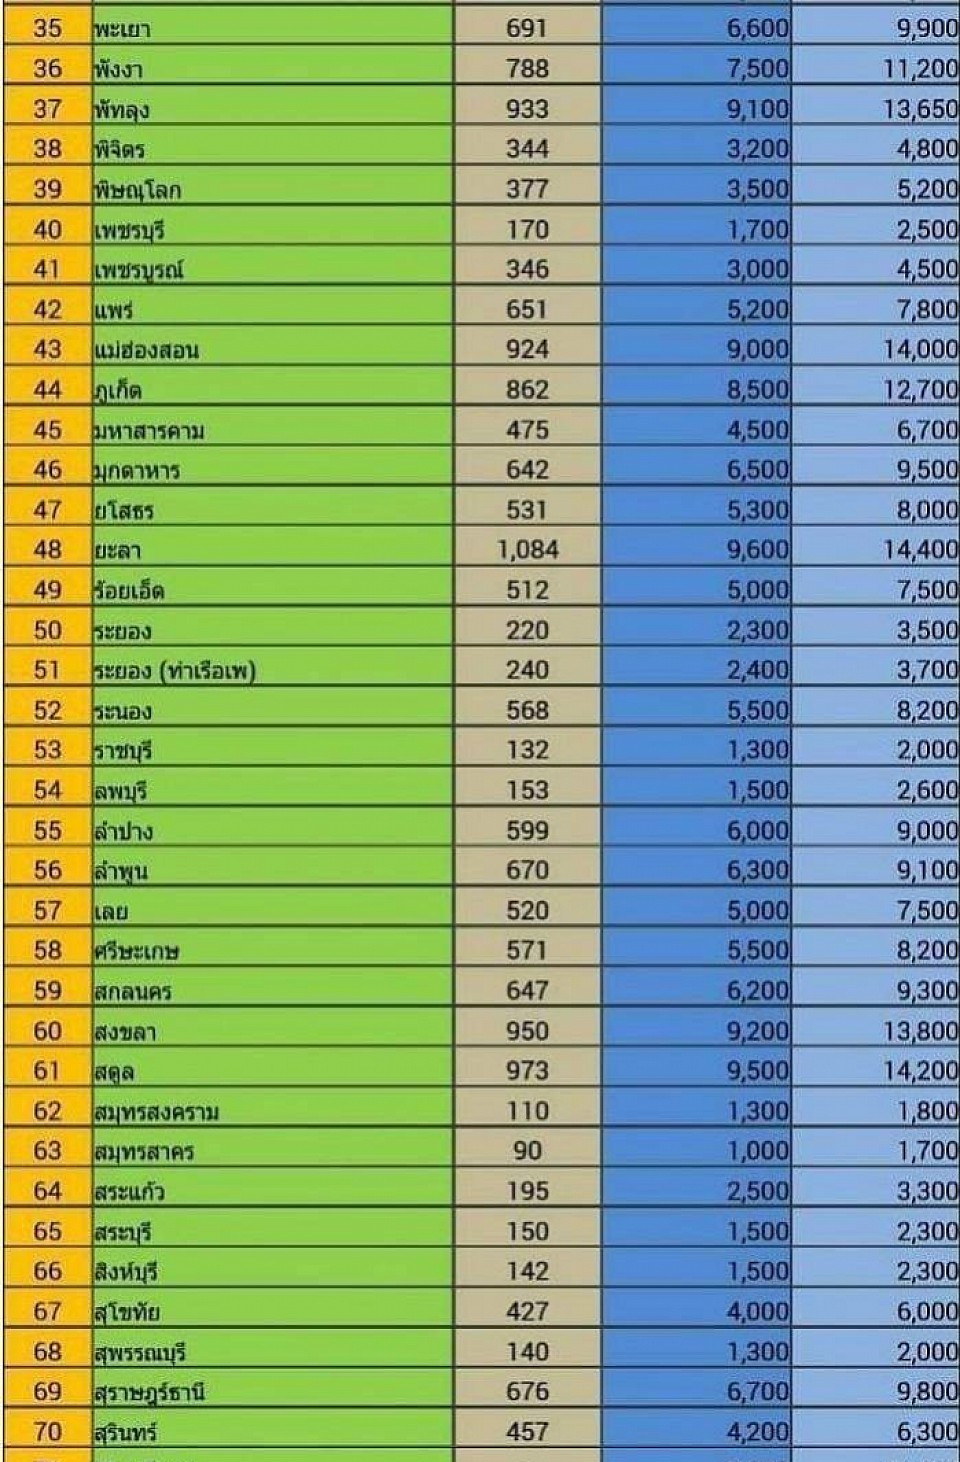The width and height of the screenshot is (960, 1462).
Task: Select the พิษณุโลก province cell
Action: coord(272,189)
